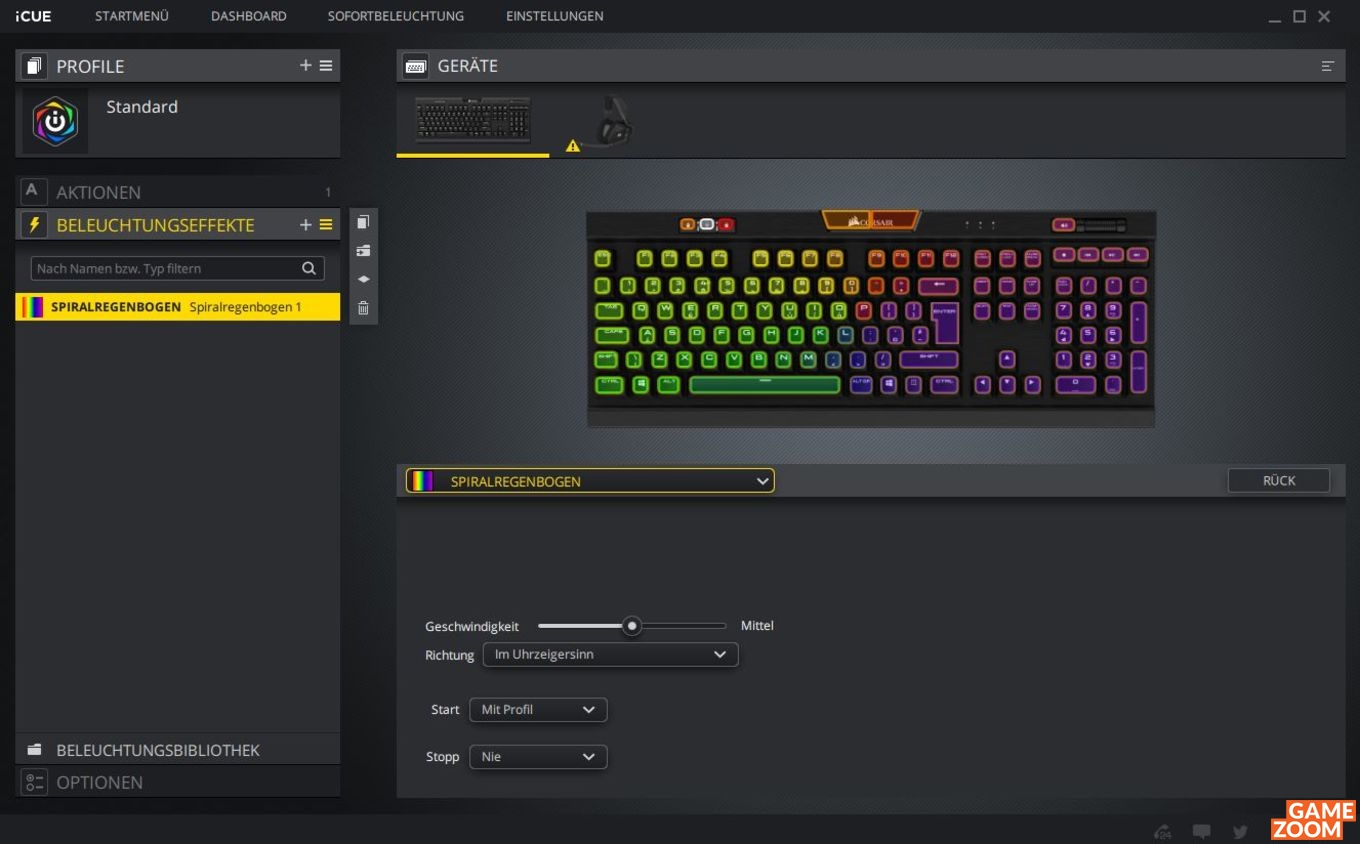Click lightning bolt Beleuchtungseffekte icon
This screenshot has height=844, width=1360.
(x=34, y=225)
